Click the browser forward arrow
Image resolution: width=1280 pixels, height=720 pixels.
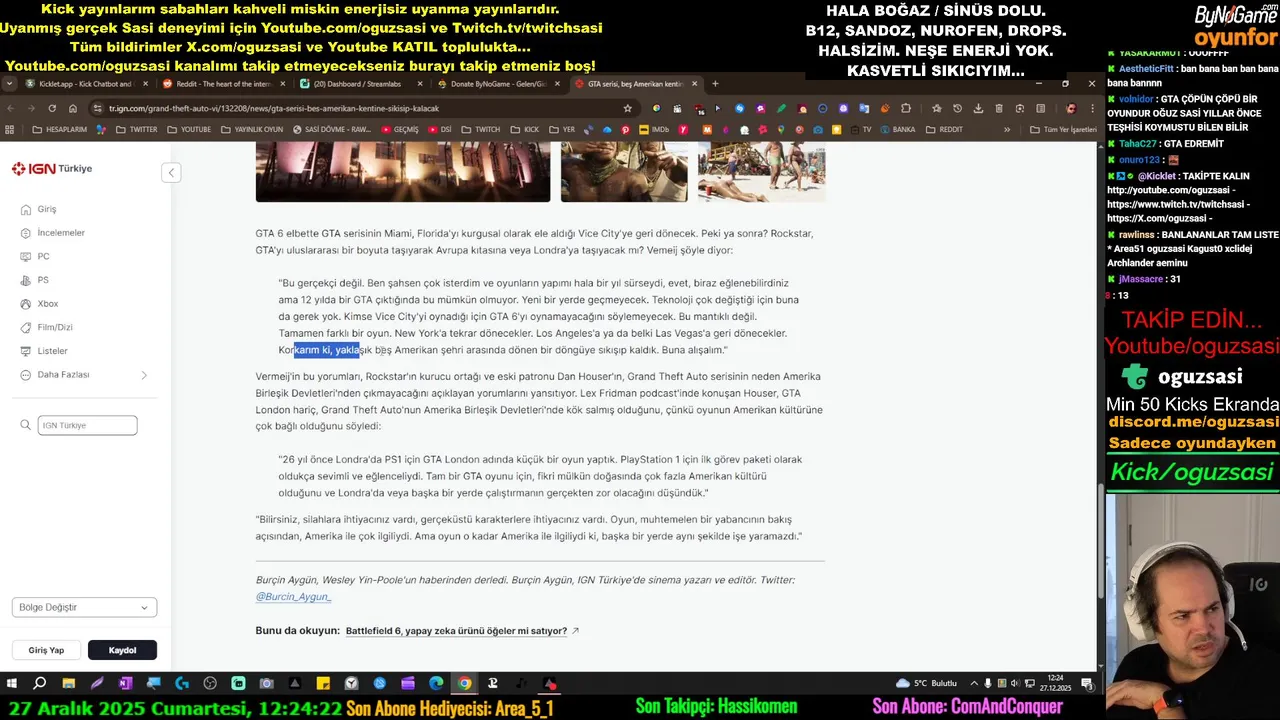tap(31, 108)
